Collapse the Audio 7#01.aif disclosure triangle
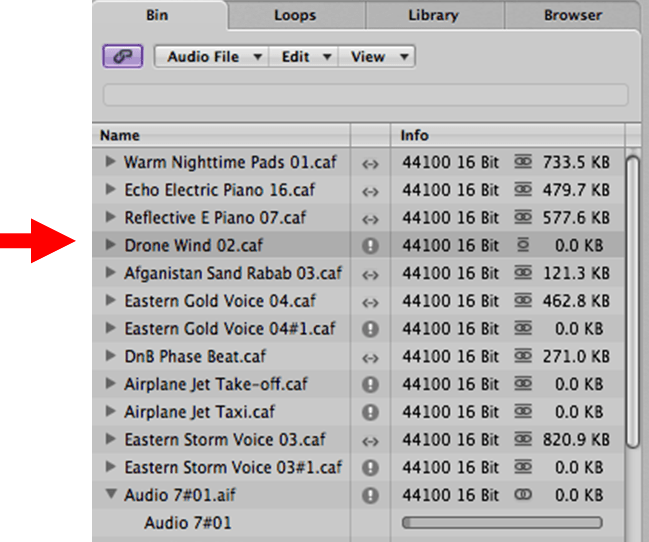649x542 pixels. click(x=110, y=495)
